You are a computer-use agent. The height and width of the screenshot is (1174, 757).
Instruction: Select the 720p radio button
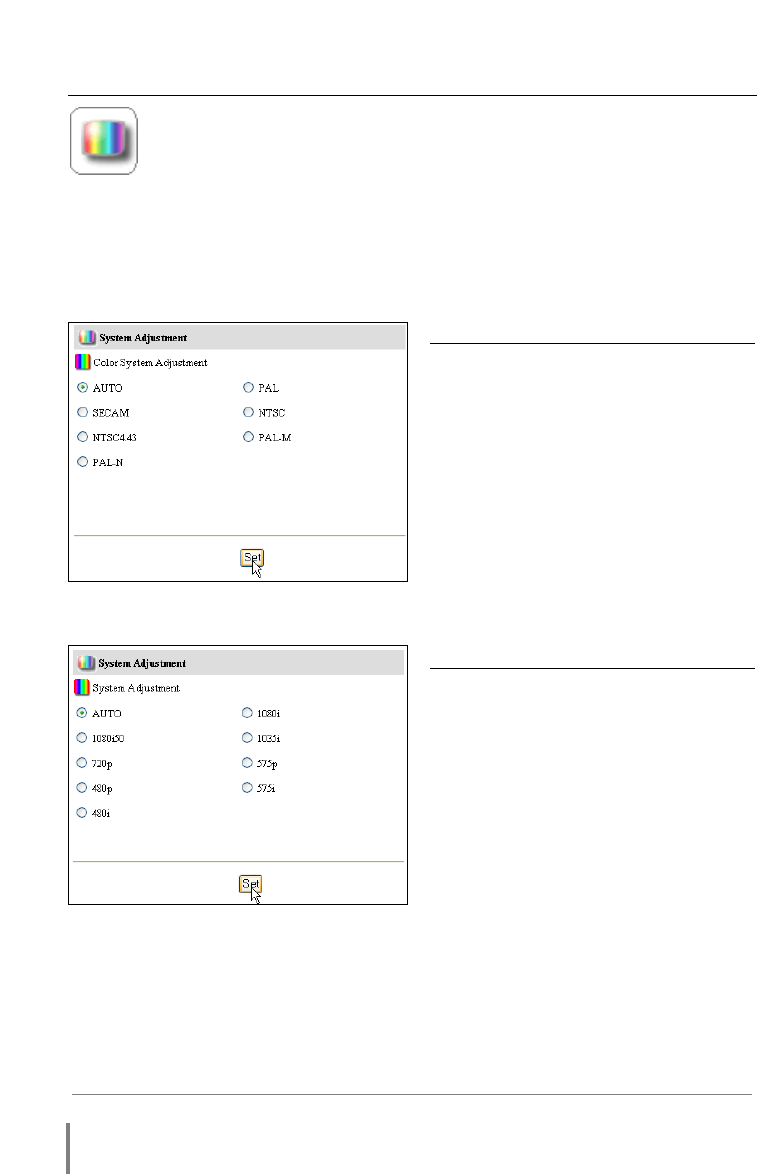pos(82,763)
